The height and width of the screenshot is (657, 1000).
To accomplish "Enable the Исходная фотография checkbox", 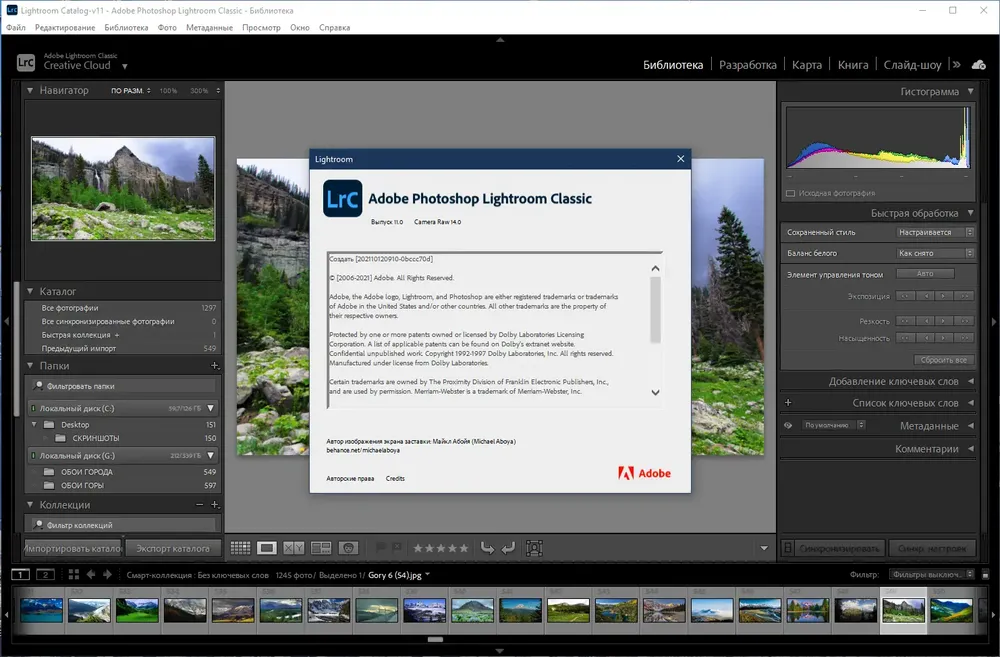I will (x=791, y=193).
